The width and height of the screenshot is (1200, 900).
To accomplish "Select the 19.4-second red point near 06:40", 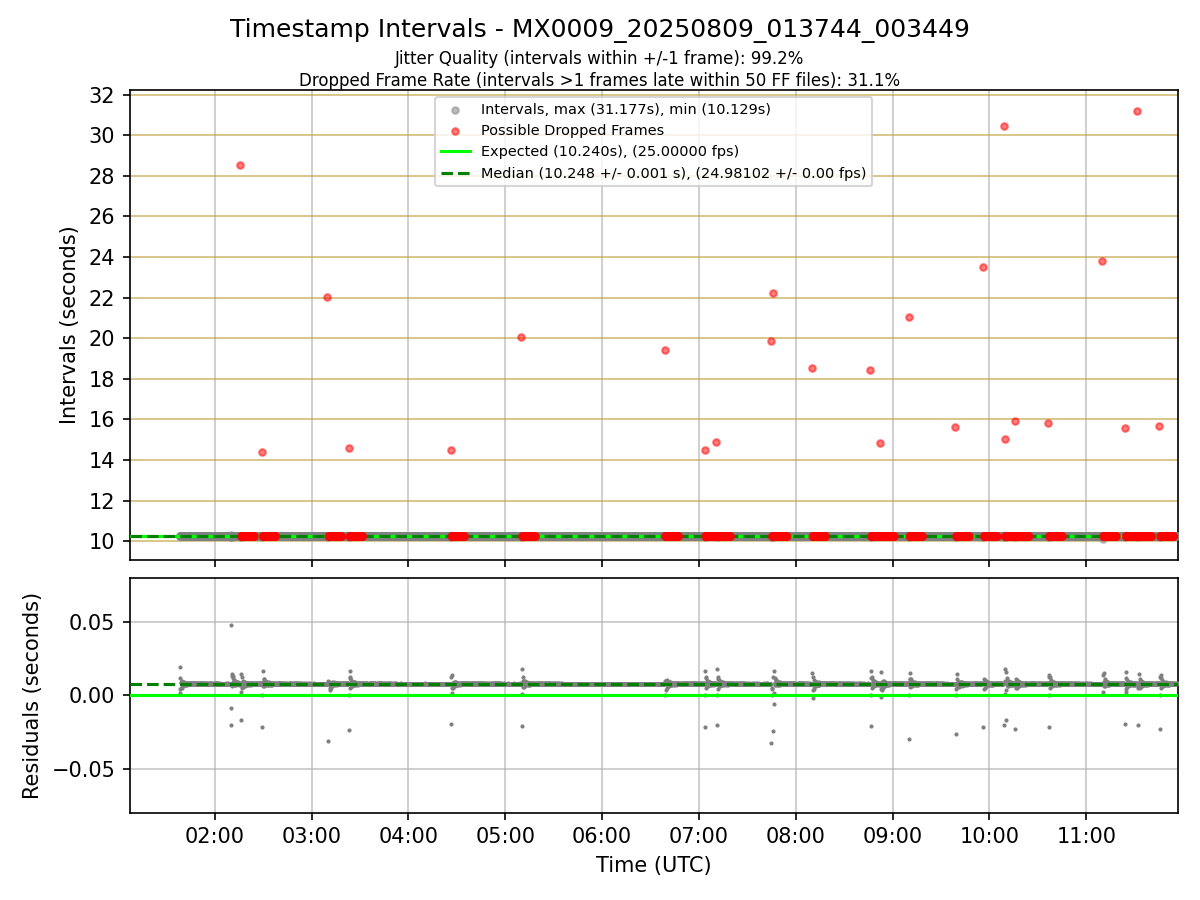I will [x=665, y=350].
